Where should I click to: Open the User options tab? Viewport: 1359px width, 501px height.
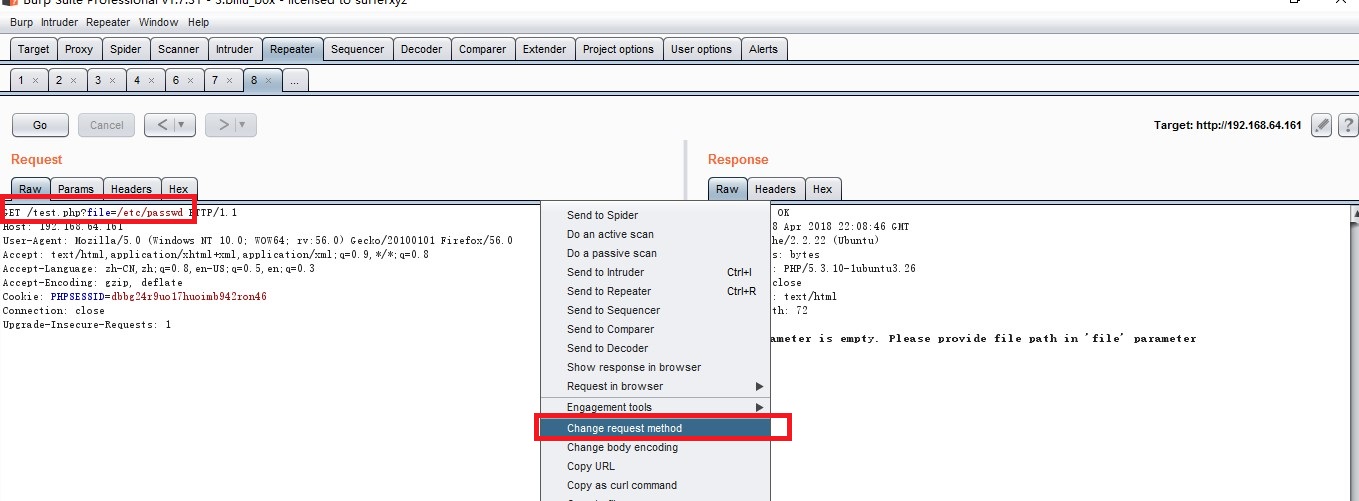point(701,49)
